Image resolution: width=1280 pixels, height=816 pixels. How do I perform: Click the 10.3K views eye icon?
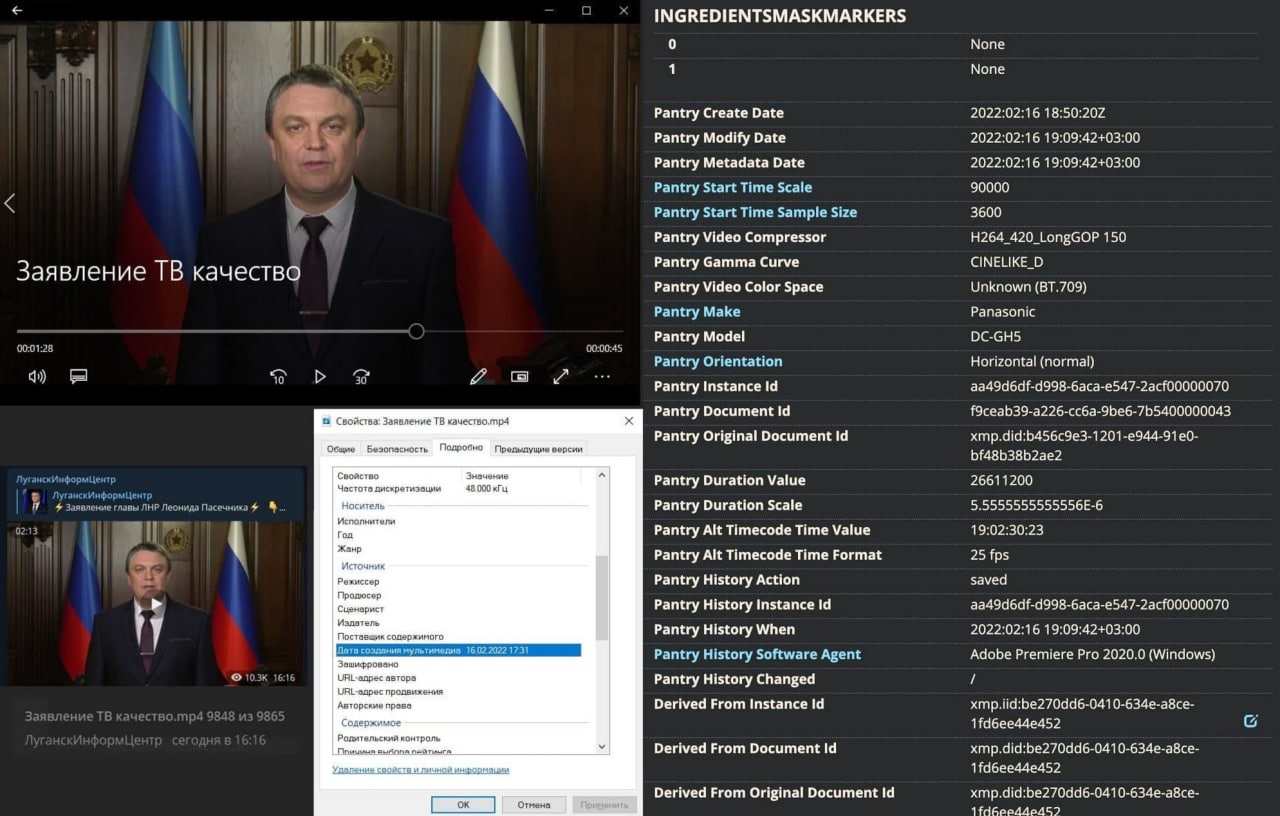236,677
